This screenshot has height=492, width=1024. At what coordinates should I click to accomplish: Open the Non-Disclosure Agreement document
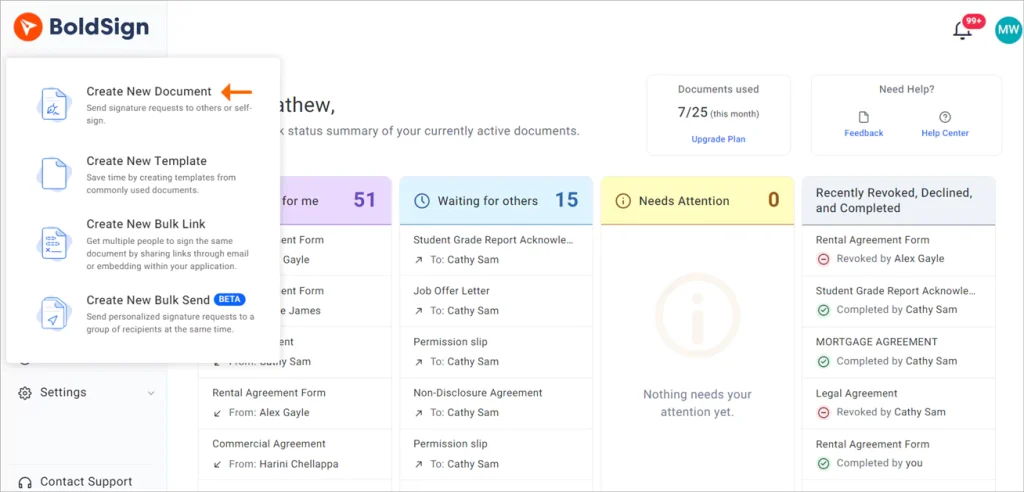click(x=478, y=393)
